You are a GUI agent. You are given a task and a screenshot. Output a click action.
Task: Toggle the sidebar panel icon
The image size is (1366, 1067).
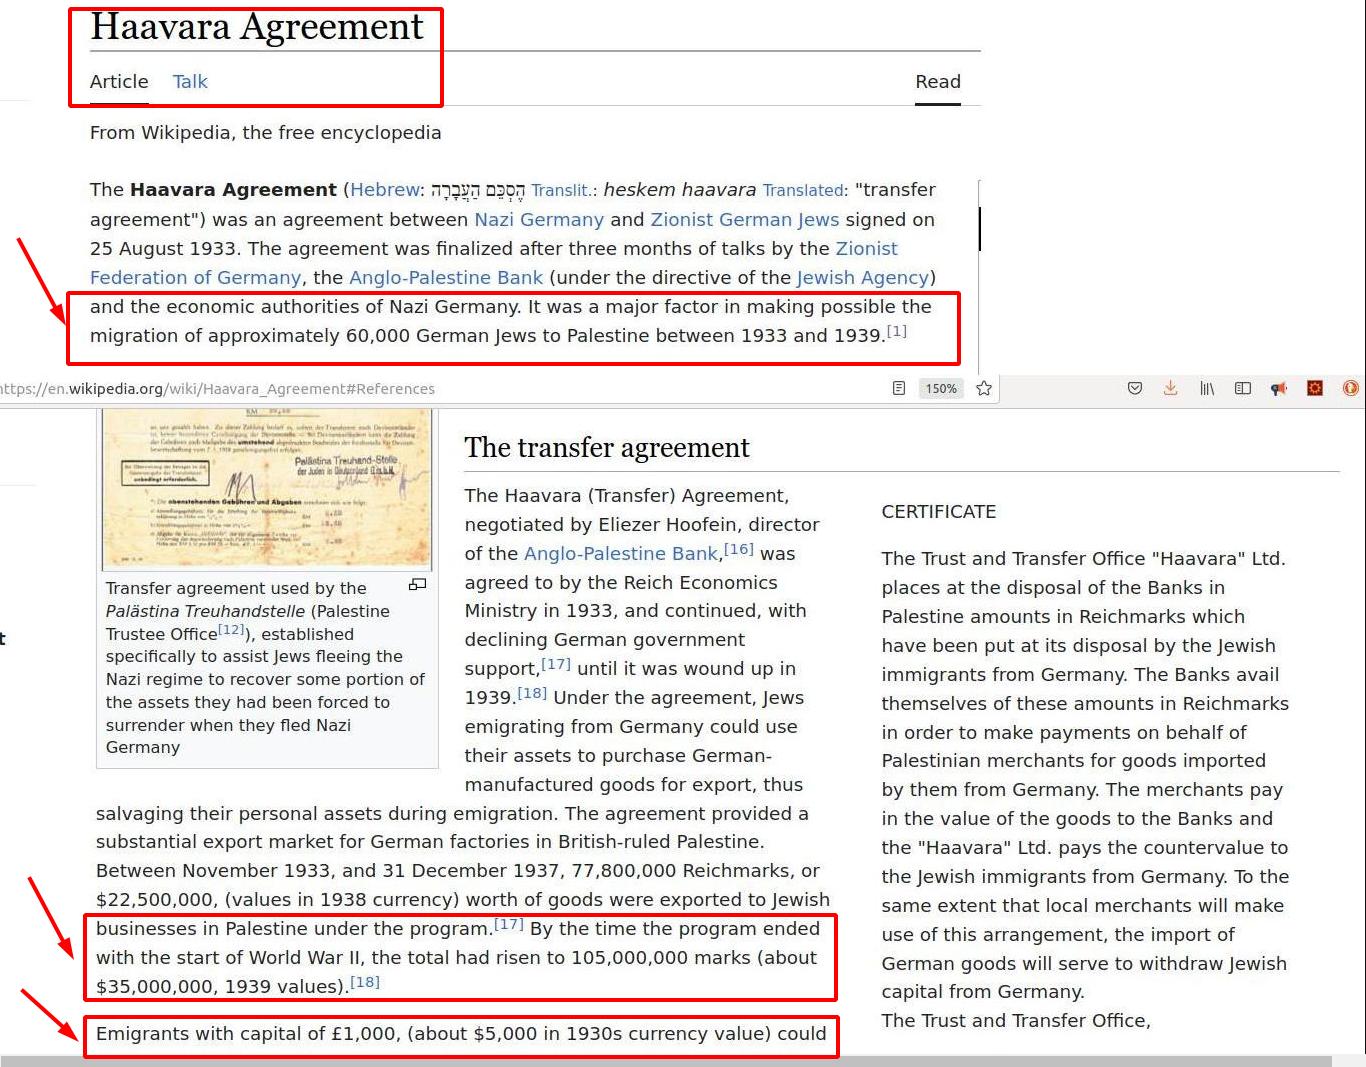click(1243, 388)
